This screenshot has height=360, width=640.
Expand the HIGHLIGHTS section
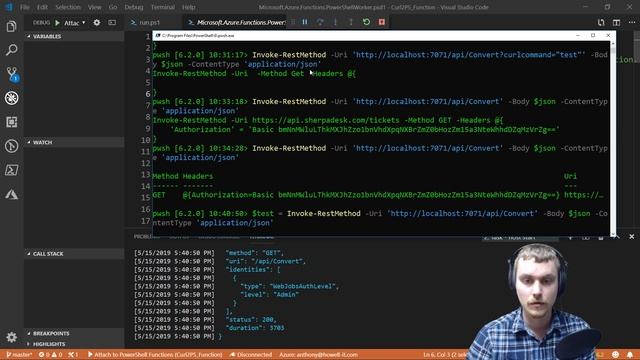click(x=74, y=344)
